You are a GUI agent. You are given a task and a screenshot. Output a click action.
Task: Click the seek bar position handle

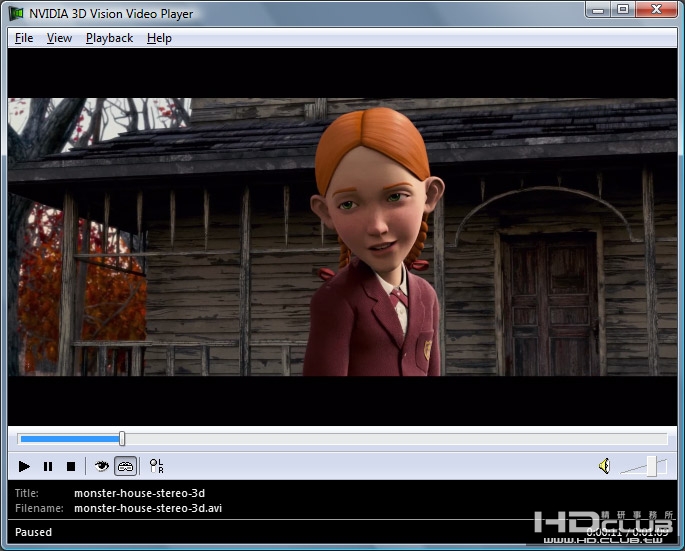(122, 439)
